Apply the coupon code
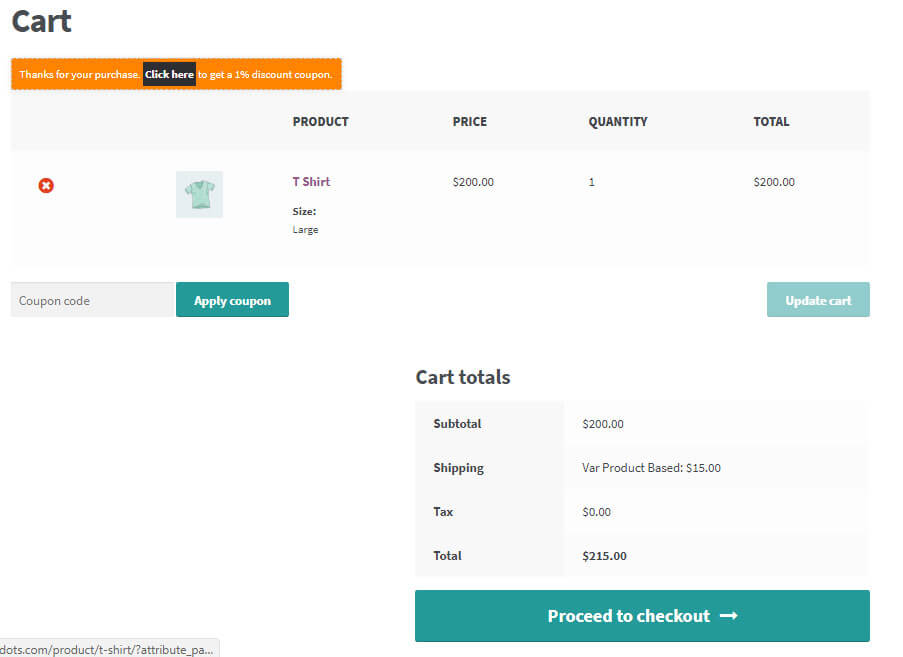The width and height of the screenshot is (903, 657). [x=232, y=299]
